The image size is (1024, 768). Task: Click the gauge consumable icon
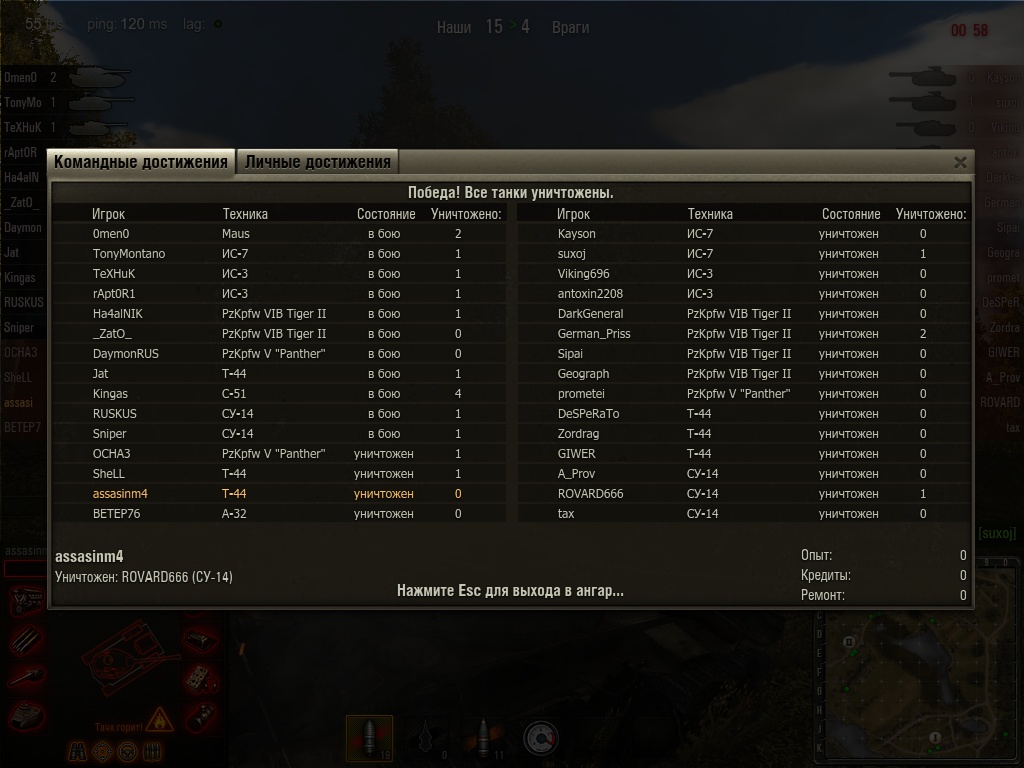pyautogui.click(x=541, y=739)
